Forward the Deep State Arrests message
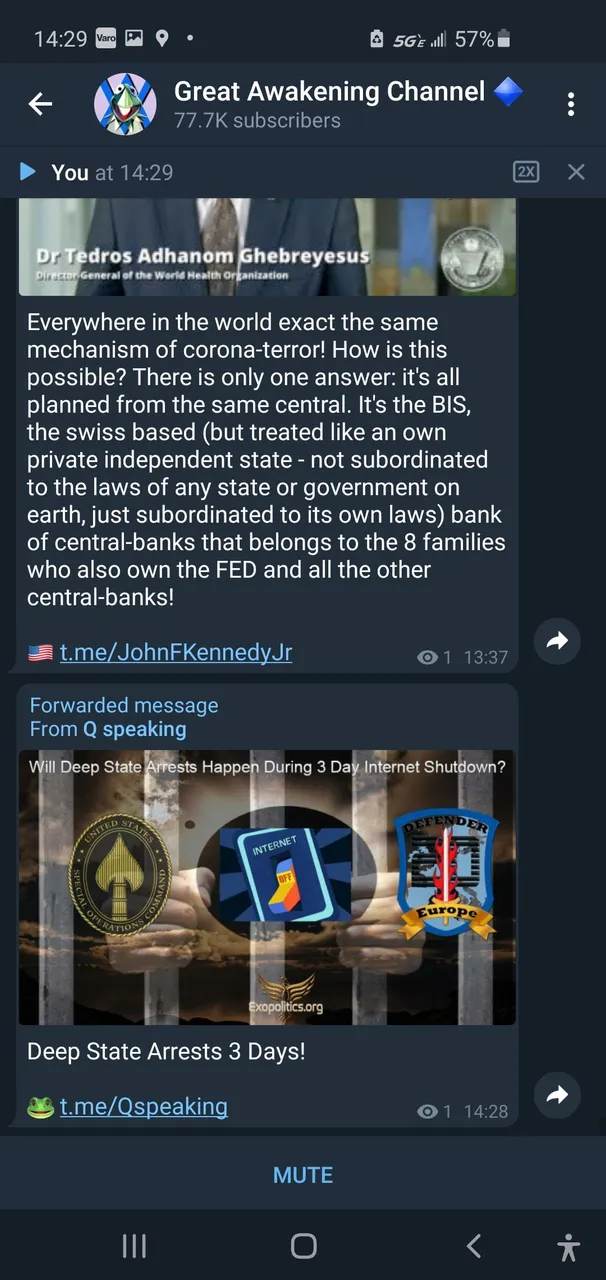The height and width of the screenshot is (1280, 606). coord(557,1095)
